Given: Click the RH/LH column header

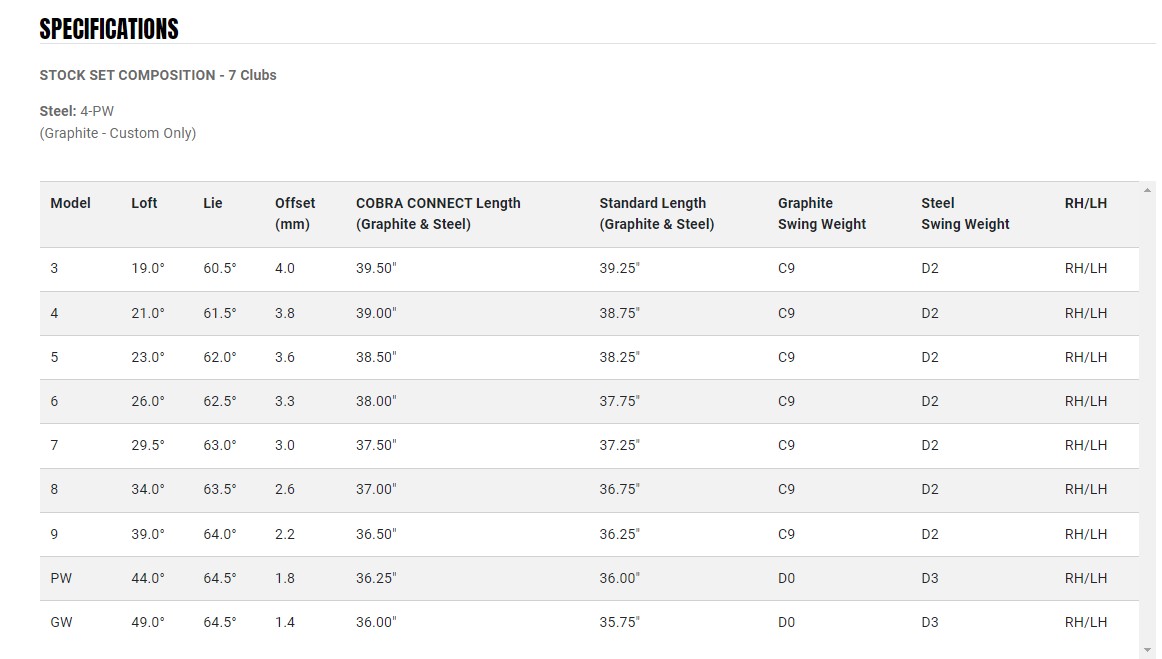Looking at the screenshot, I should 1085,203.
